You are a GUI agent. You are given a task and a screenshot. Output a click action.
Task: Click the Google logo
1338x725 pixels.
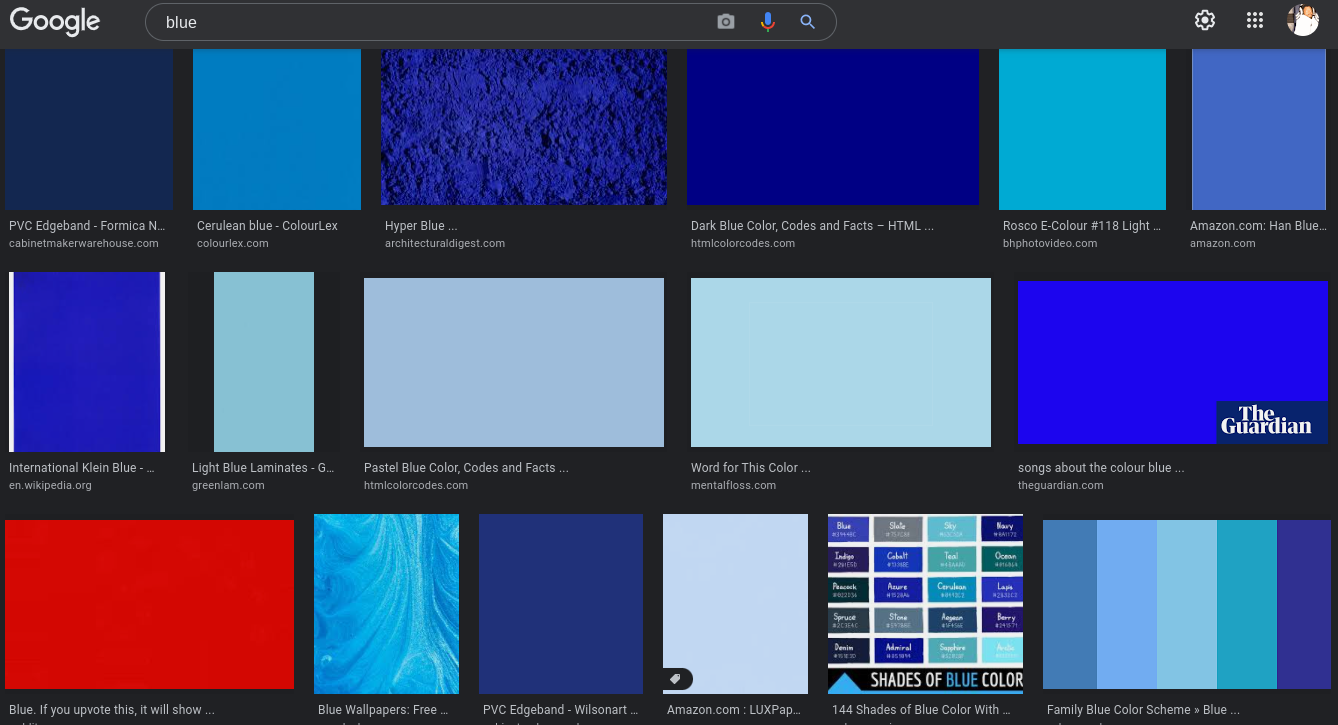[55, 22]
